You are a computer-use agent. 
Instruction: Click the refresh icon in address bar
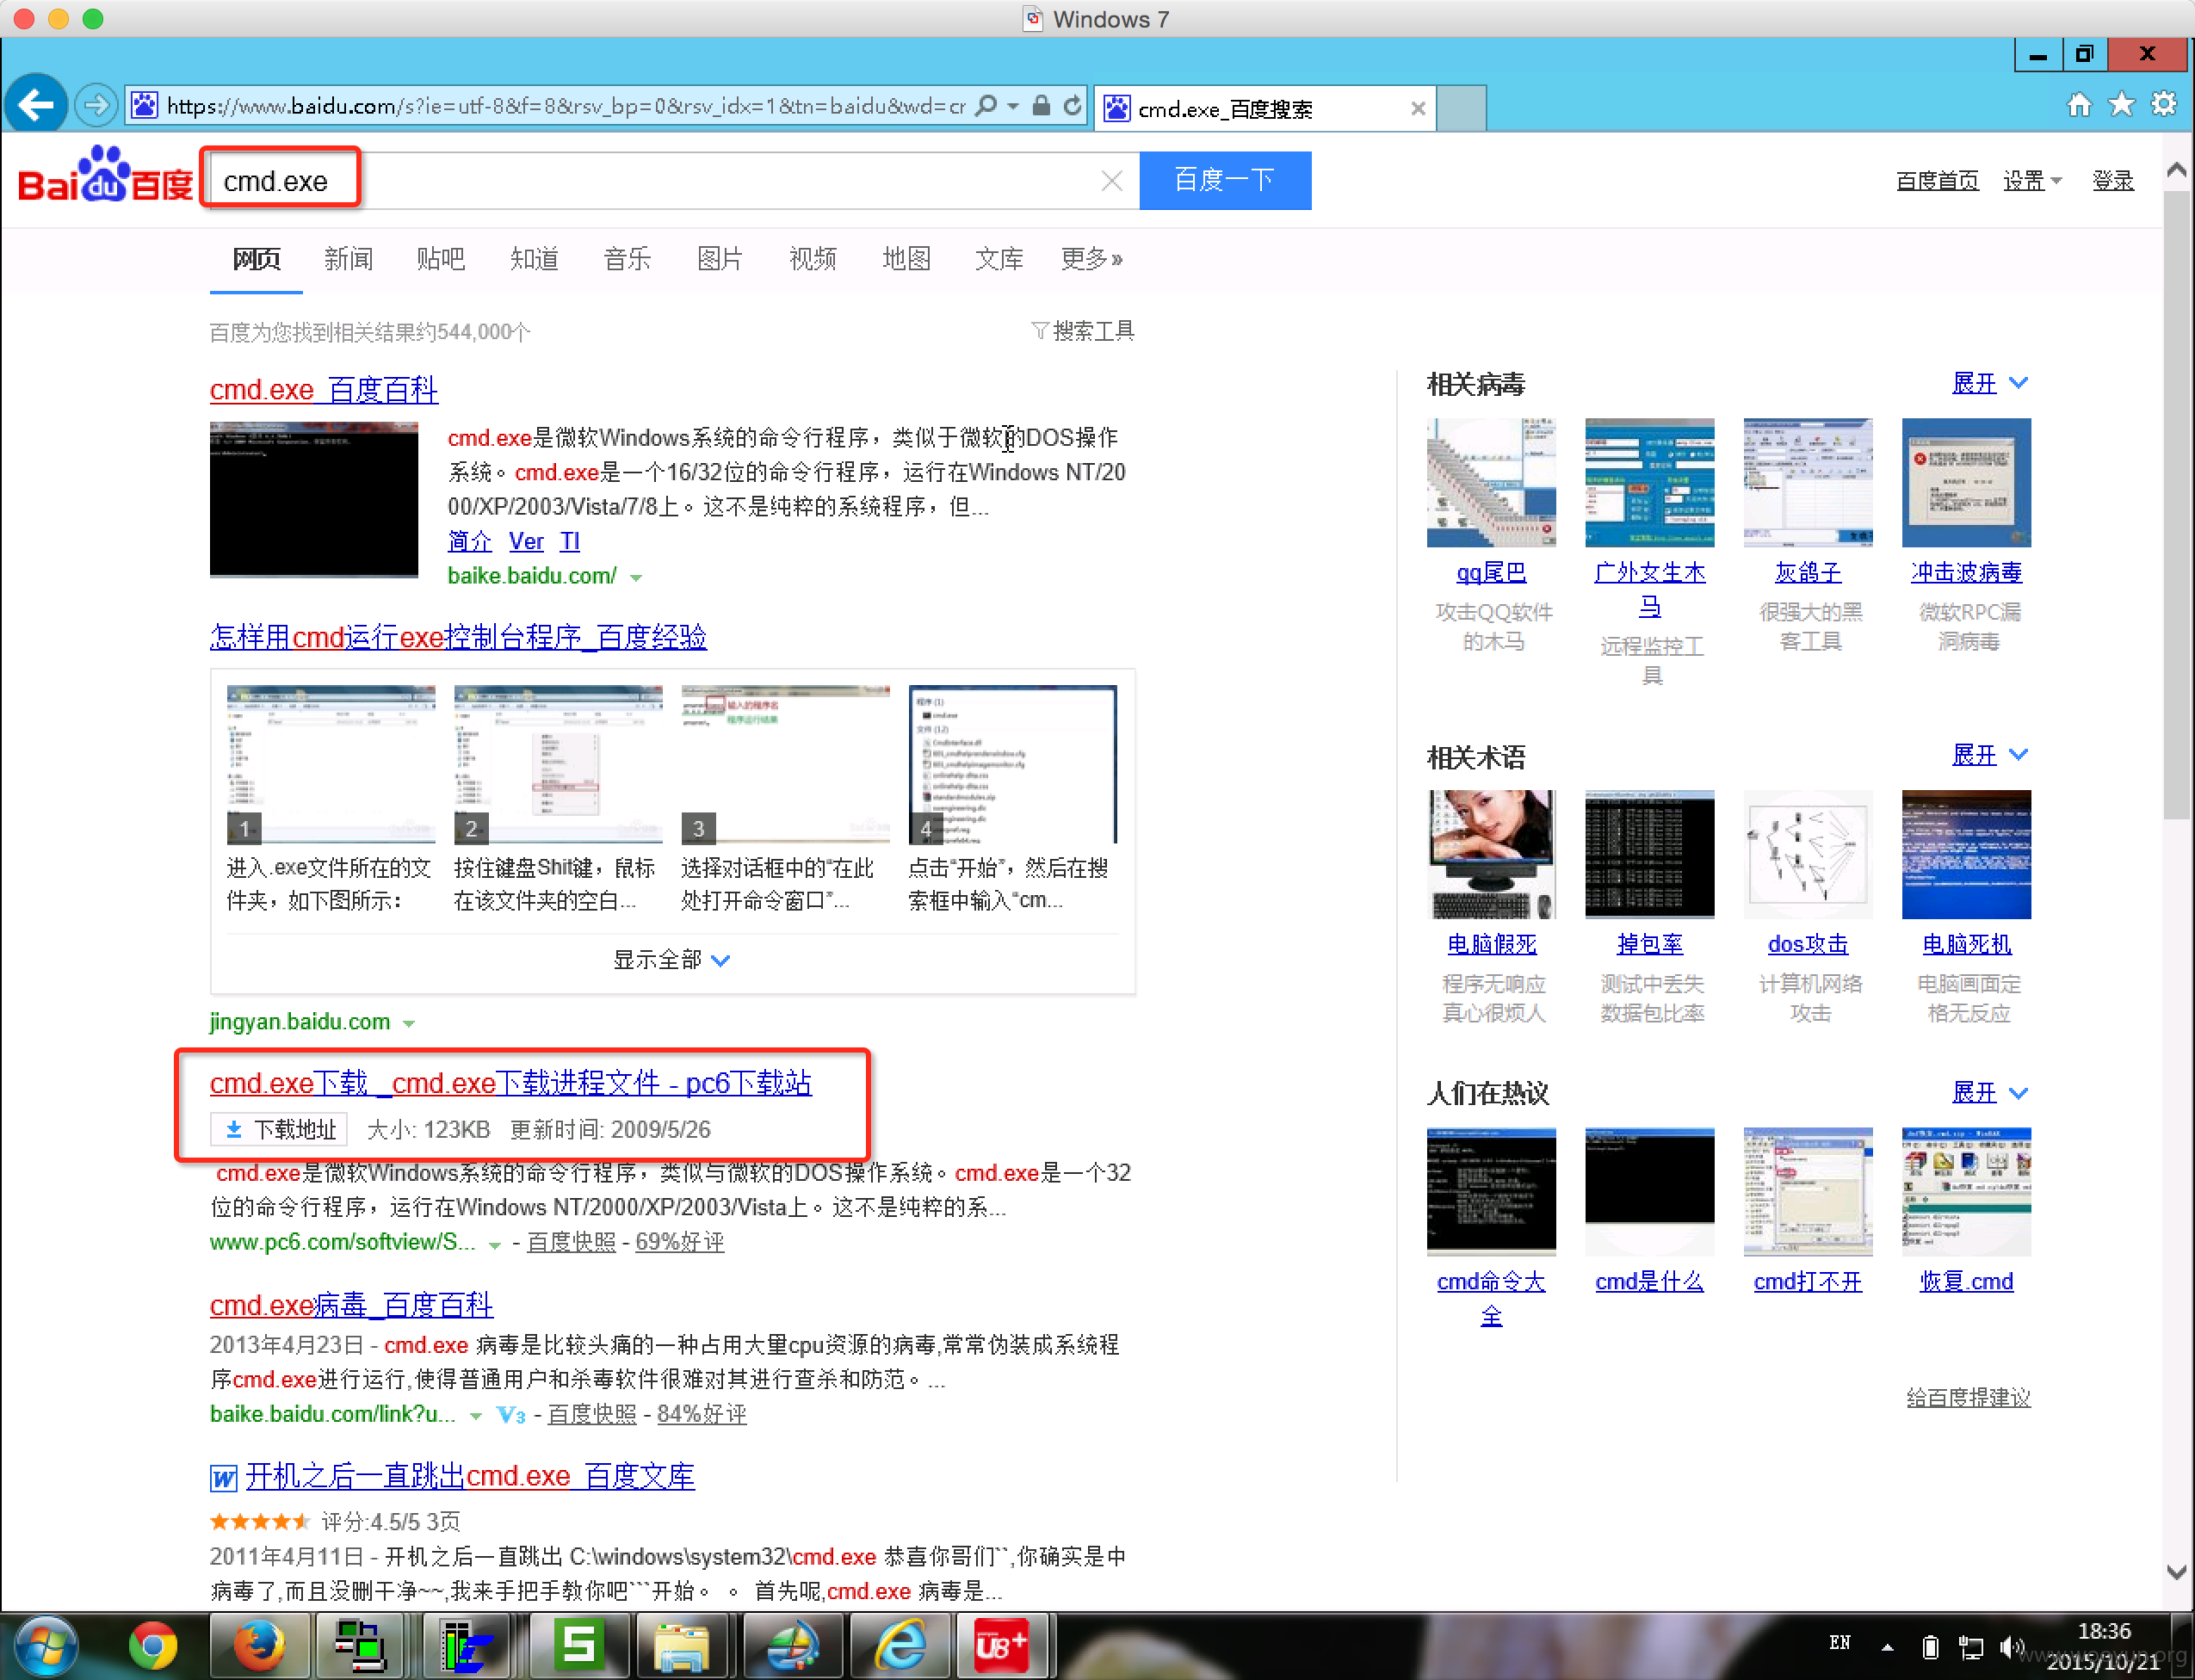point(1072,105)
